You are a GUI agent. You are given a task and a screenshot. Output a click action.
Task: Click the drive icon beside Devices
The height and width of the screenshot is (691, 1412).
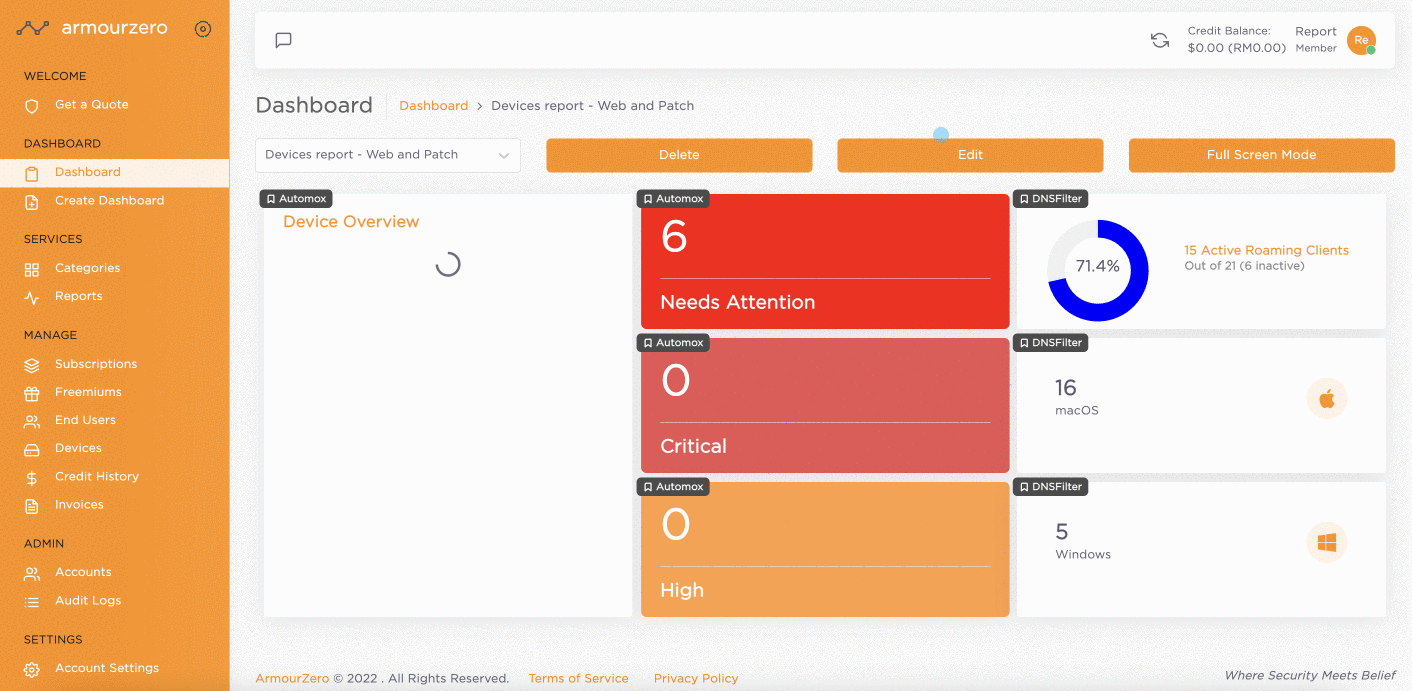coord(32,449)
